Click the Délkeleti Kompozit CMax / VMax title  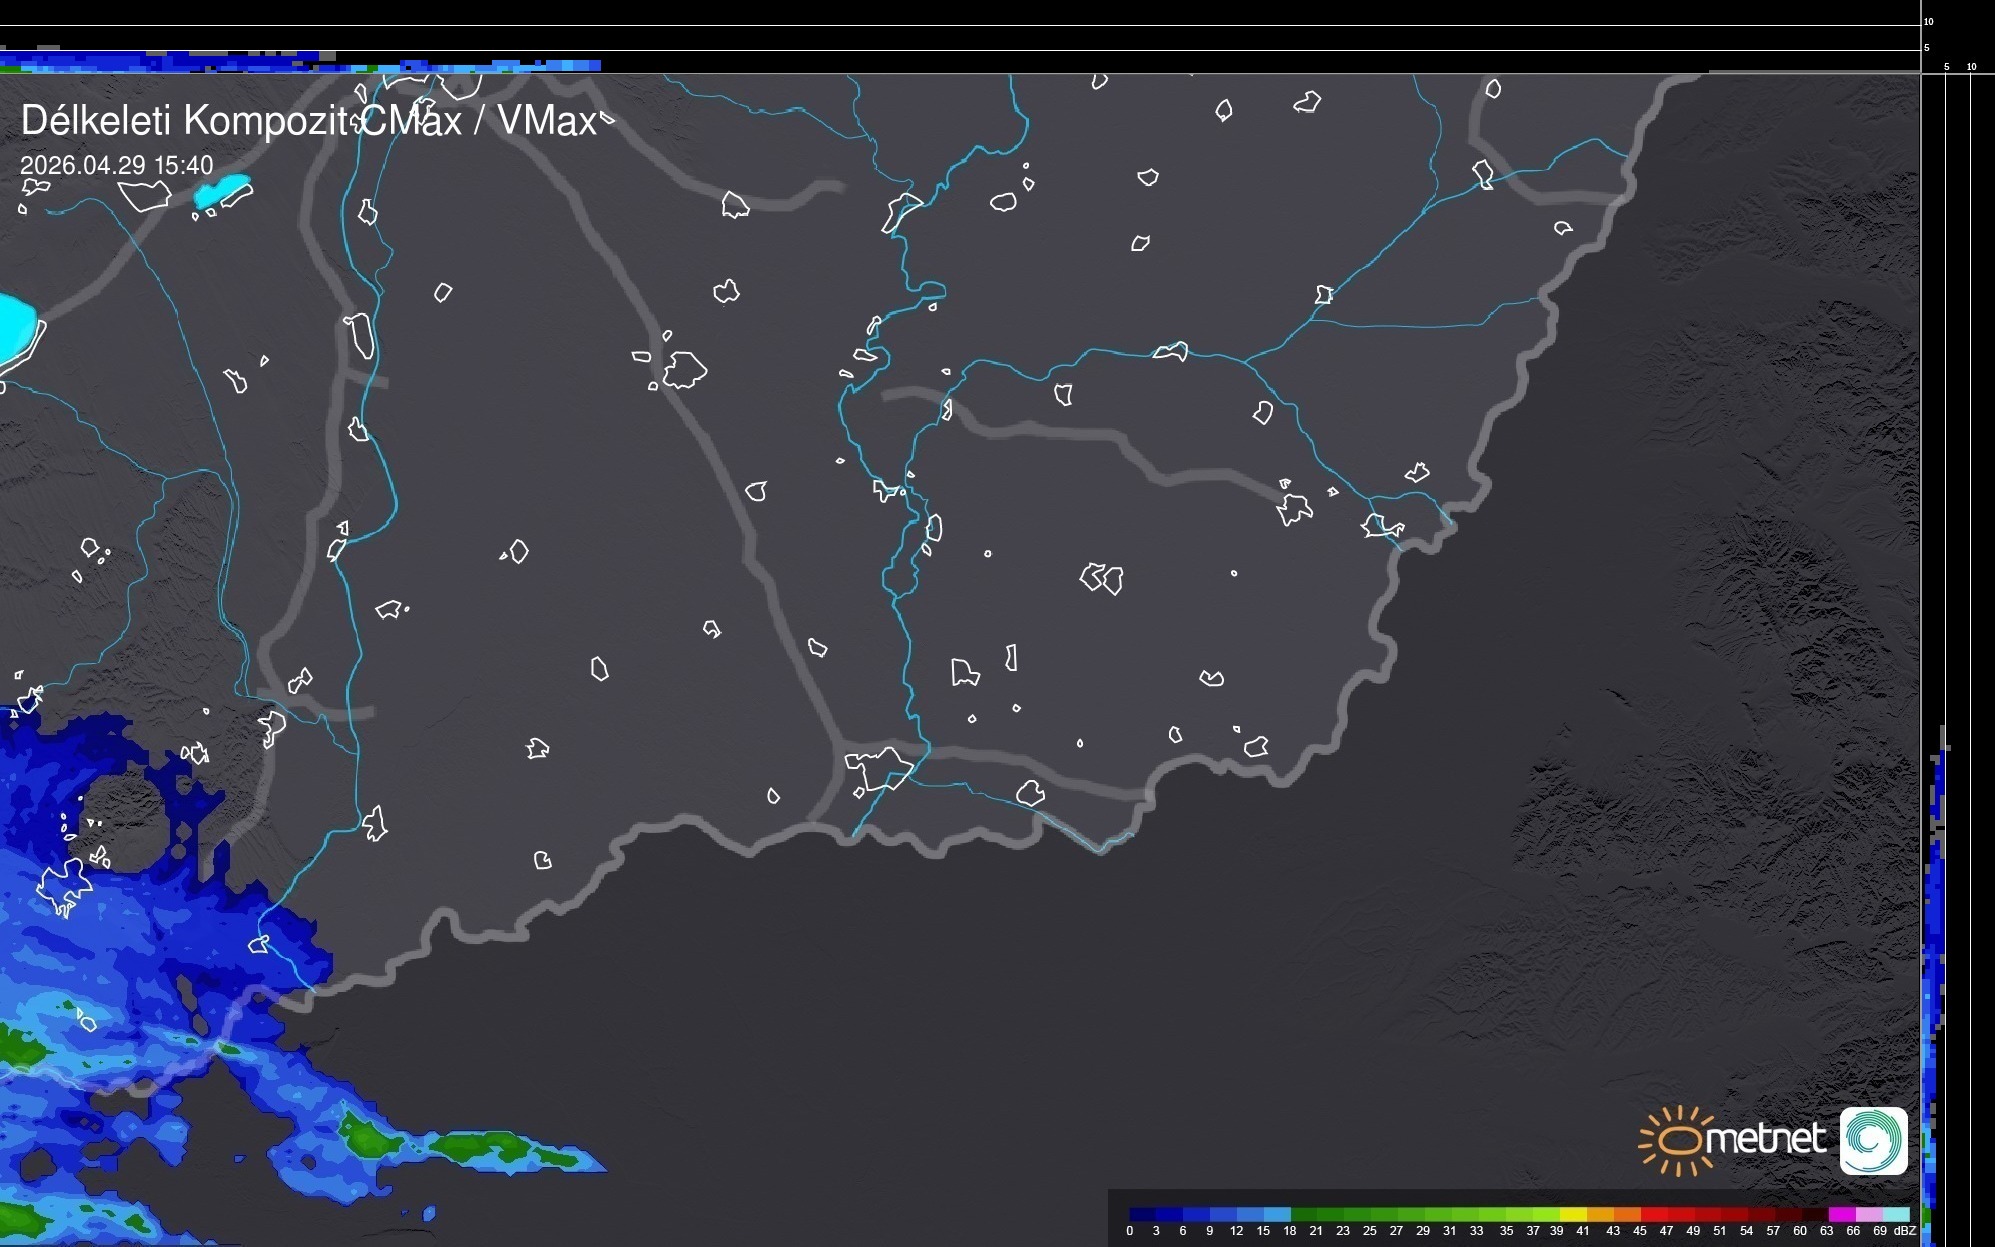tap(308, 121)
